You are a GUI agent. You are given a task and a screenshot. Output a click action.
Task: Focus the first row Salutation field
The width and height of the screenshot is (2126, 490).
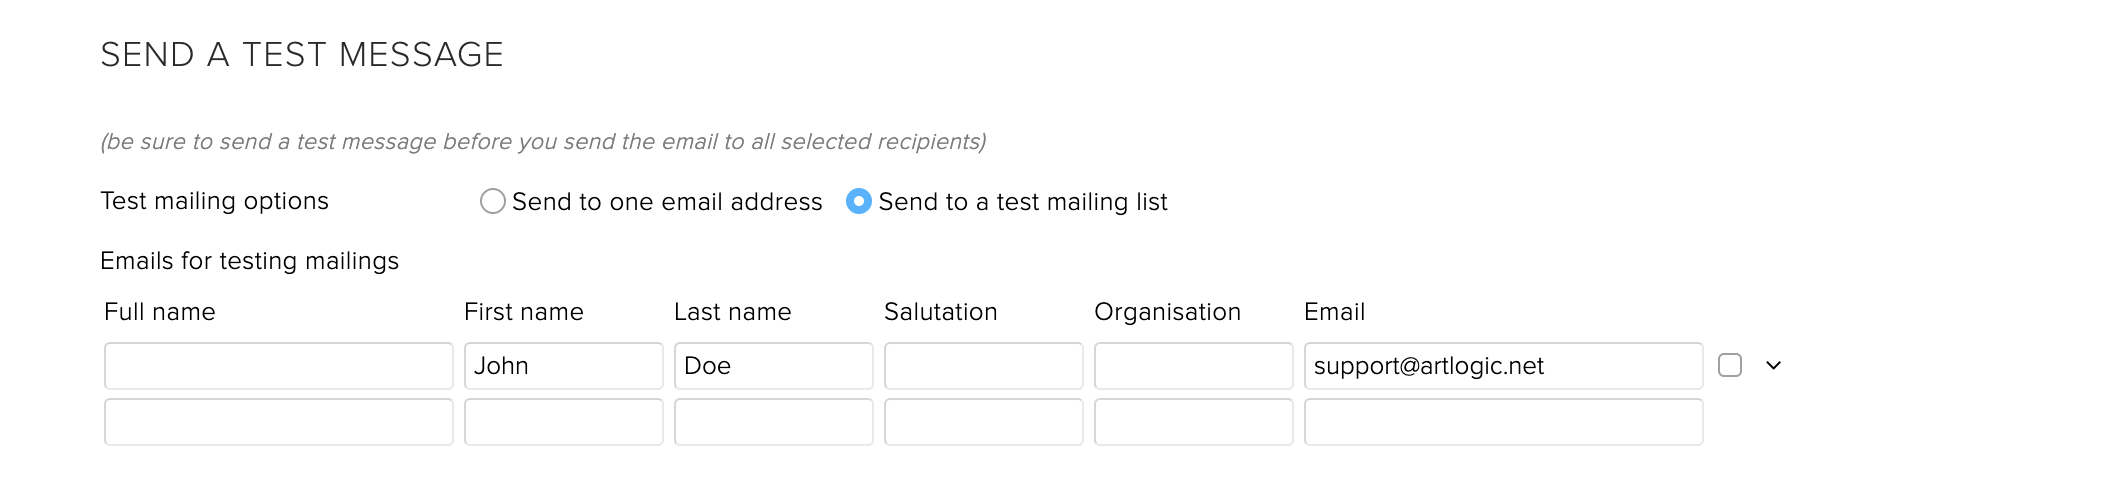(x=983, y=366)
